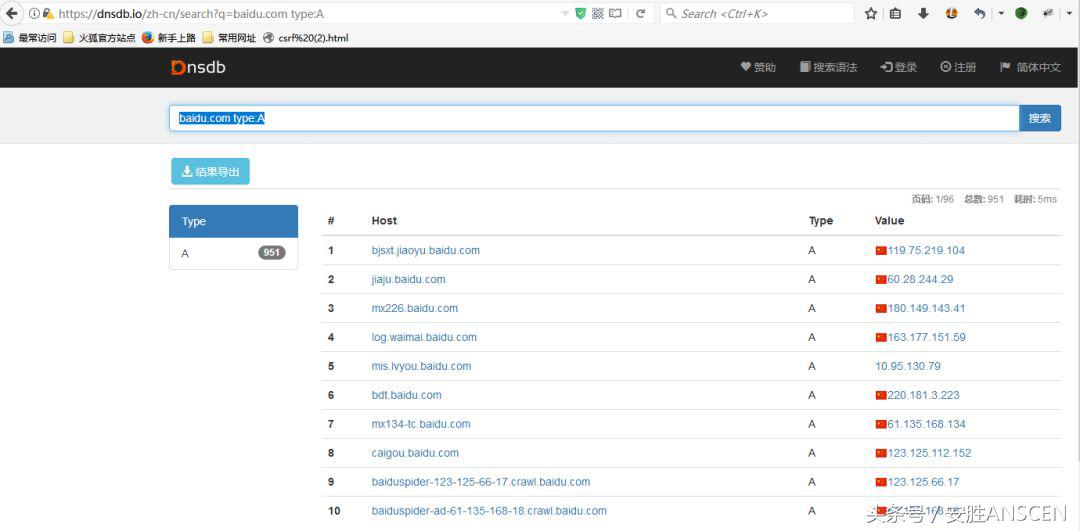This screenshot has height=531, width=1080.
Task: Click the reload page icon
Action: [x=640, y=14]
